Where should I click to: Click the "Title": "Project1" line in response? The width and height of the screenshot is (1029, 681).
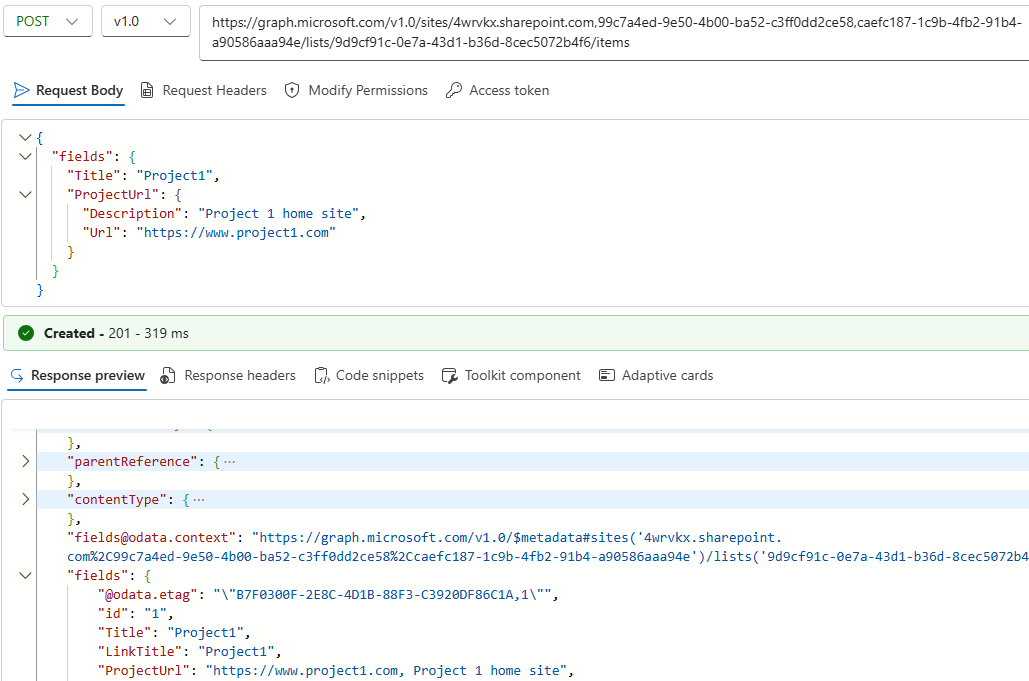coord(174,632)
